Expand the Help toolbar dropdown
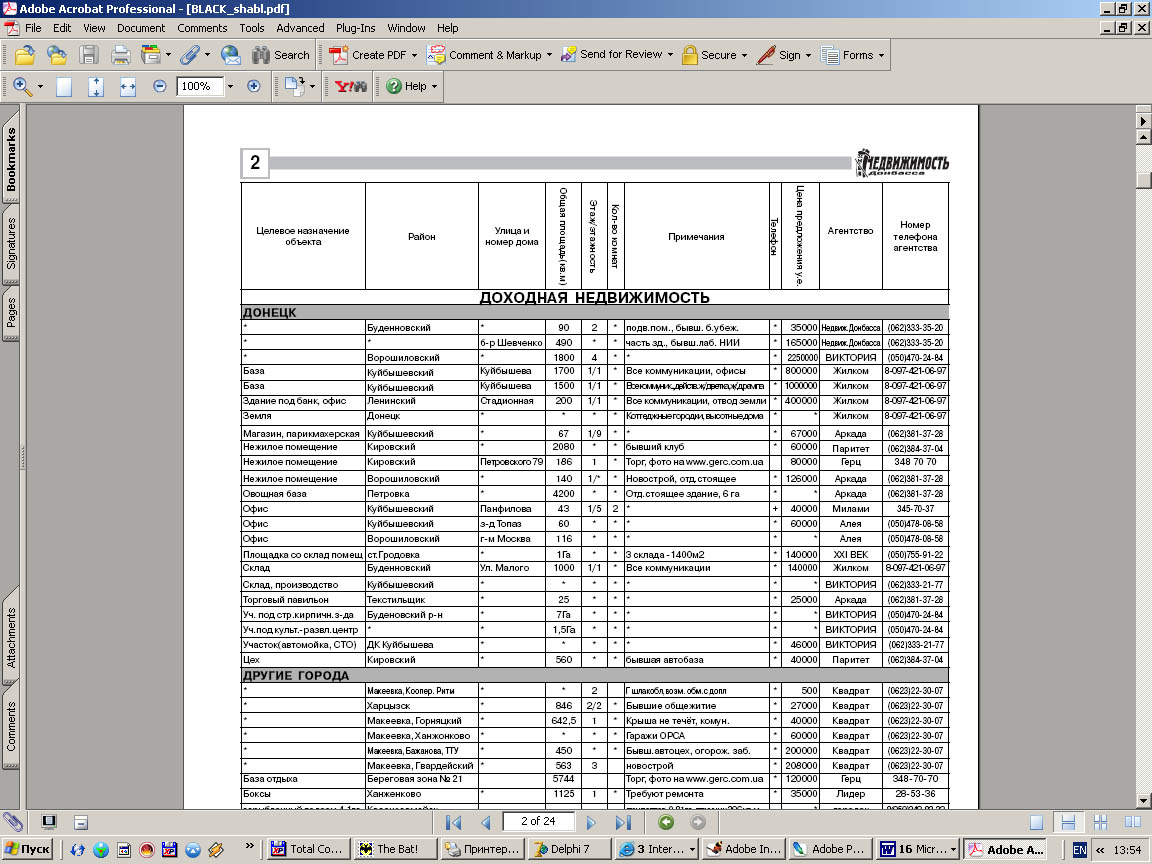The height and width of the screenshot is (864, 1152). pyautogui.click(x=434, y=87)
